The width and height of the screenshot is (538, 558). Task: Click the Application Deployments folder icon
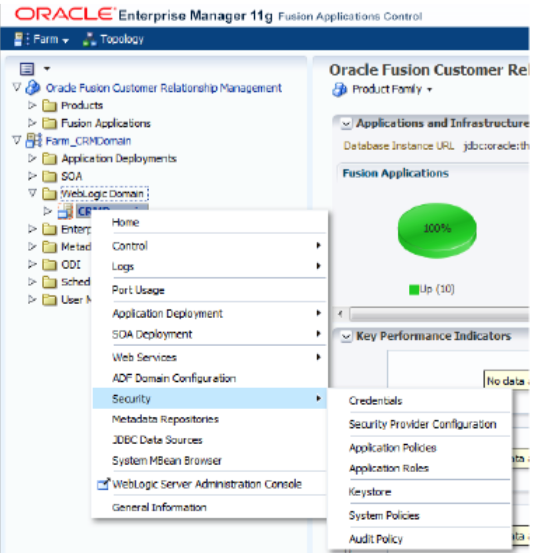point(49,159)
